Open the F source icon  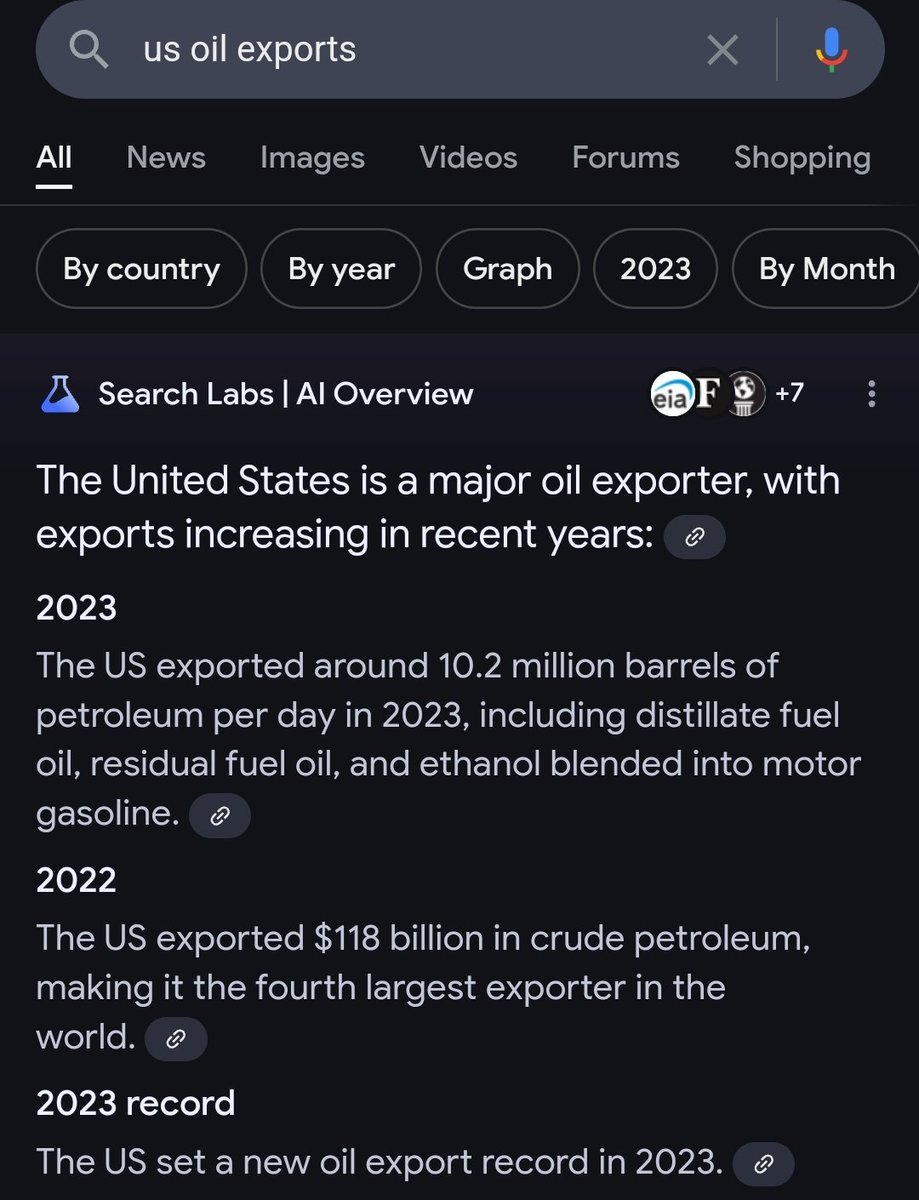click(708, 394)
